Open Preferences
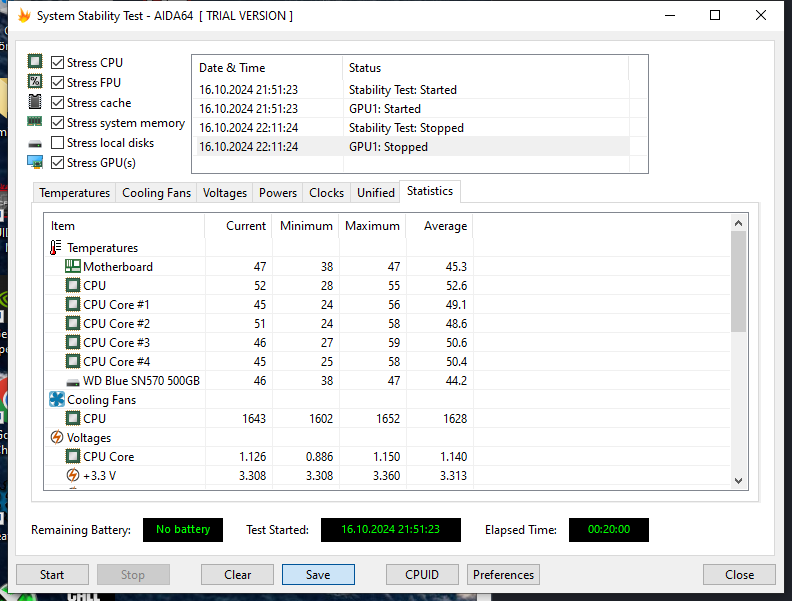The width and height of the screenshot is (792, 601). coord(503,575)
